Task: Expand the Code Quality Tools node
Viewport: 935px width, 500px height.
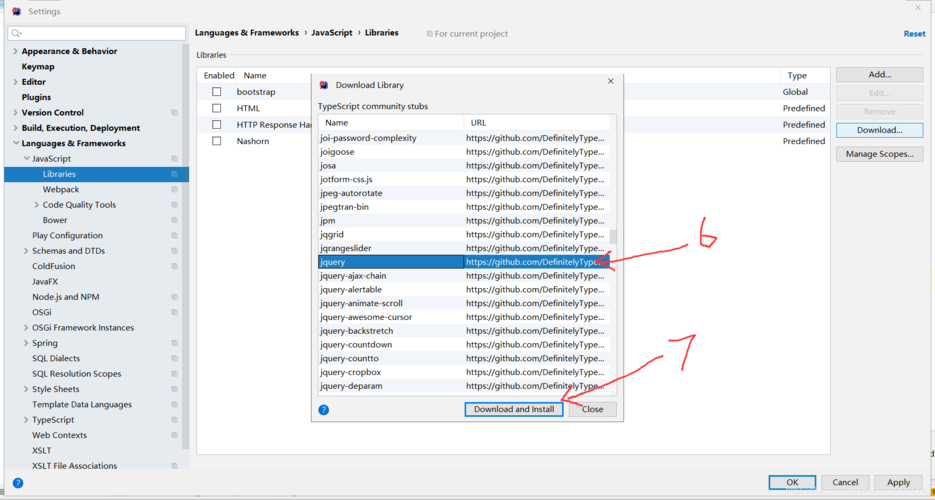Action: point(36,205)
